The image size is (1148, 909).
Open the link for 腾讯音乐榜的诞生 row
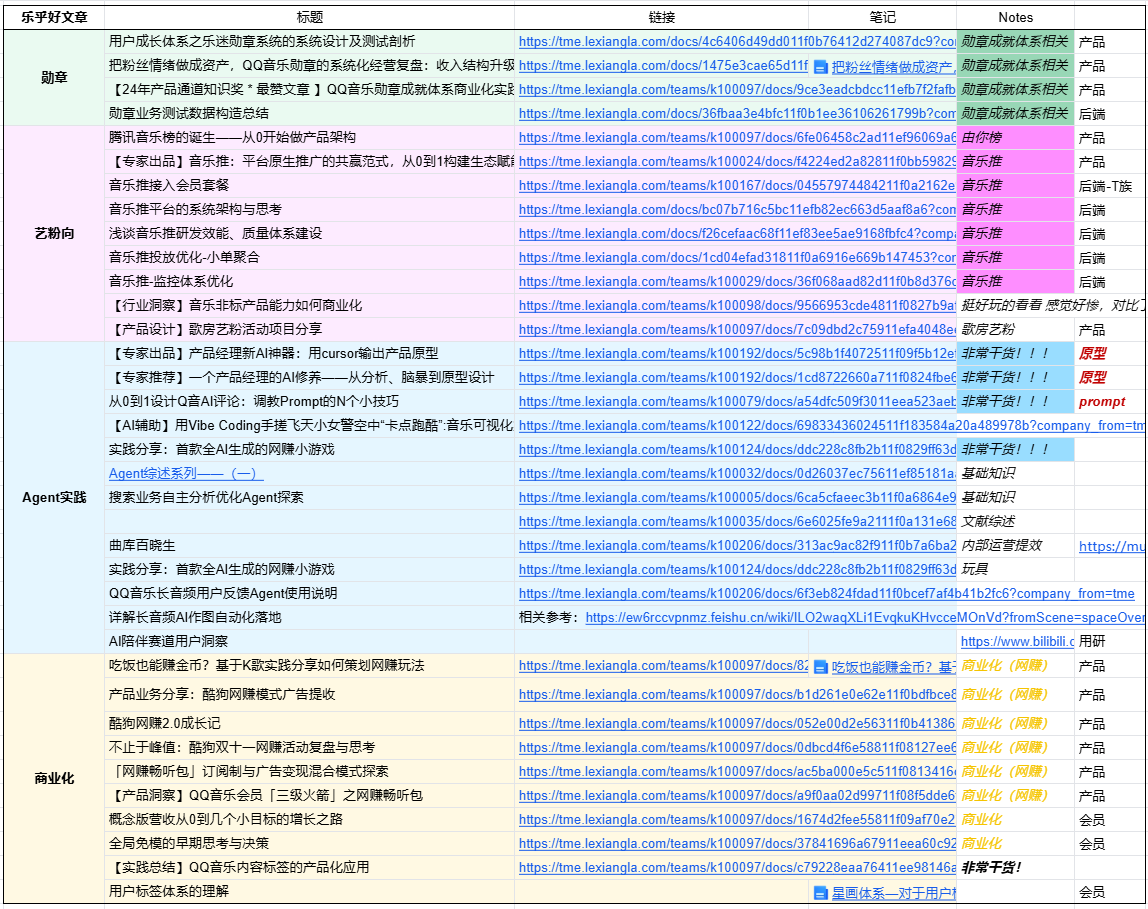tap(737, 138)
